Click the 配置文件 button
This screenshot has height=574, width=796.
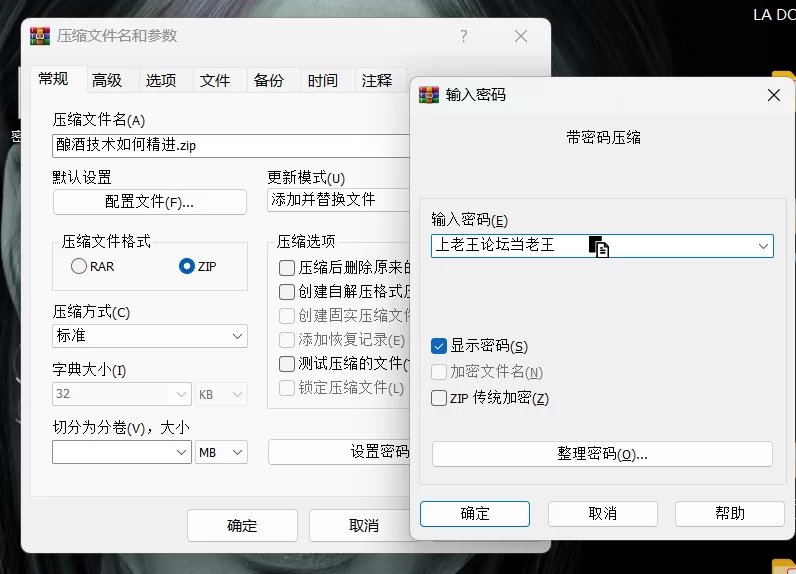(150, 202)
